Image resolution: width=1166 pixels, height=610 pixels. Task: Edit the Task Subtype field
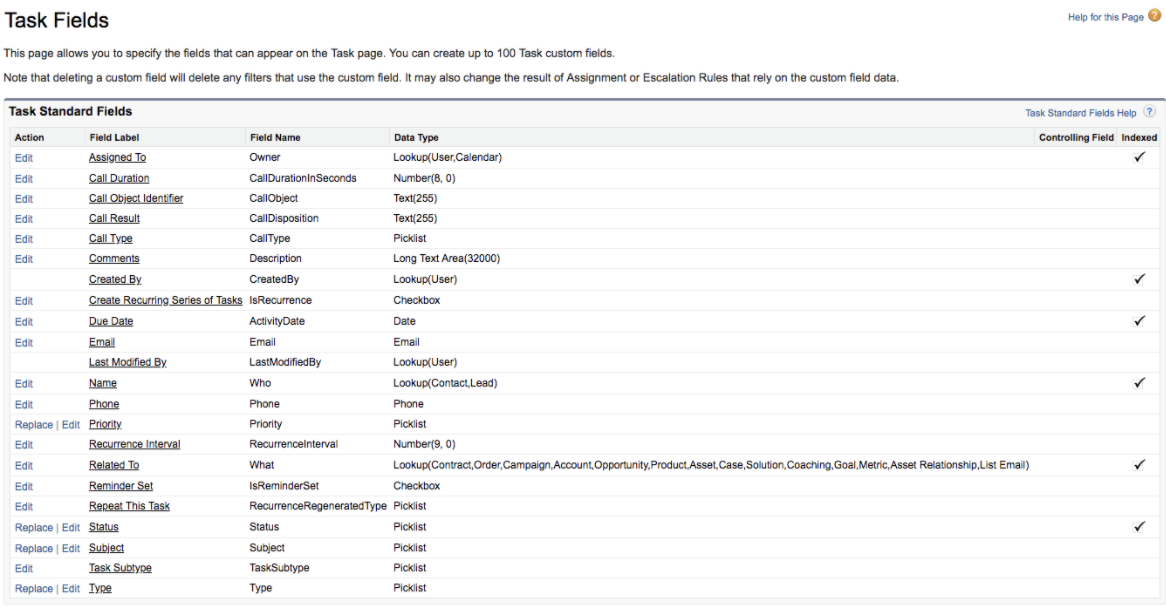click(x=22, y=568)
